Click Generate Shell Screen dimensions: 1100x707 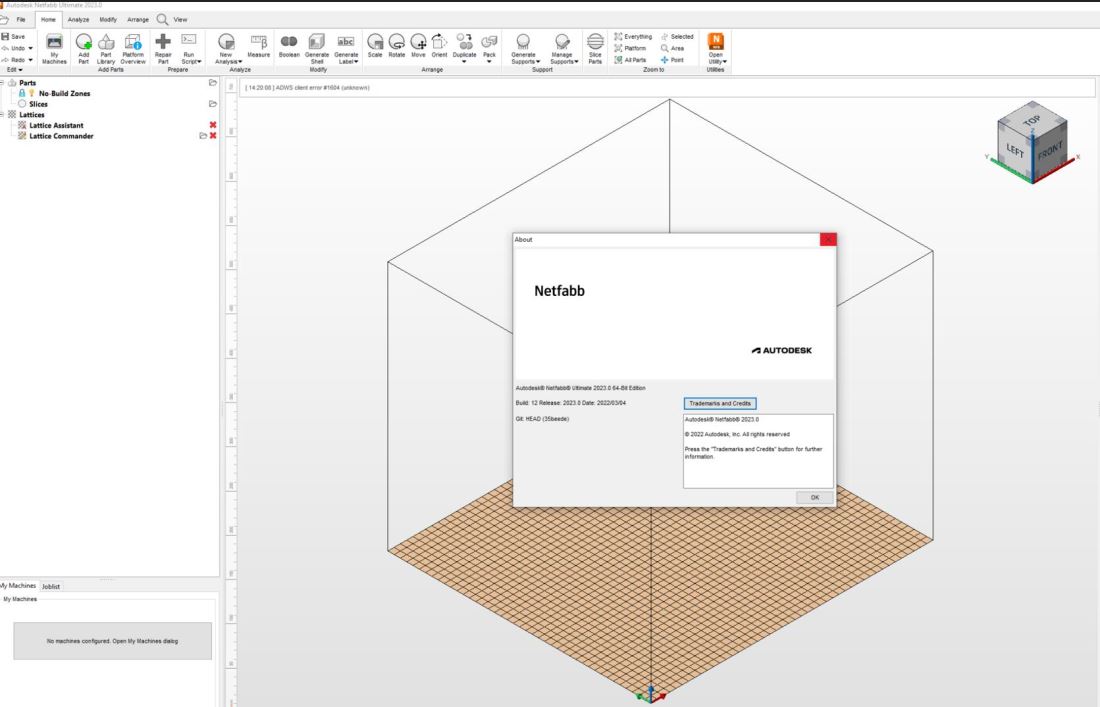point(316,48)
